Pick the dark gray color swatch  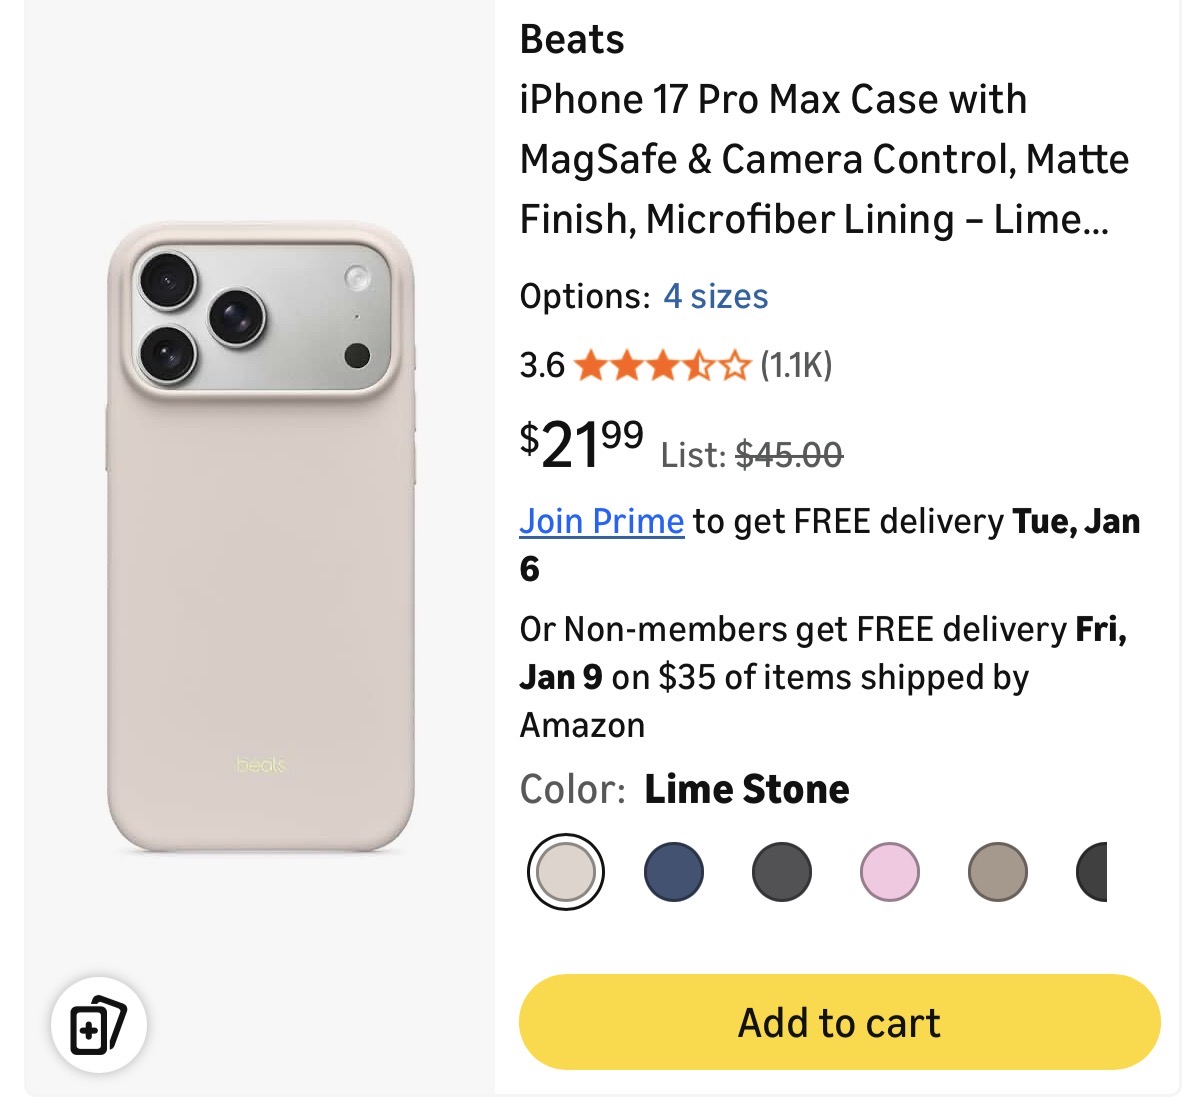782,871
